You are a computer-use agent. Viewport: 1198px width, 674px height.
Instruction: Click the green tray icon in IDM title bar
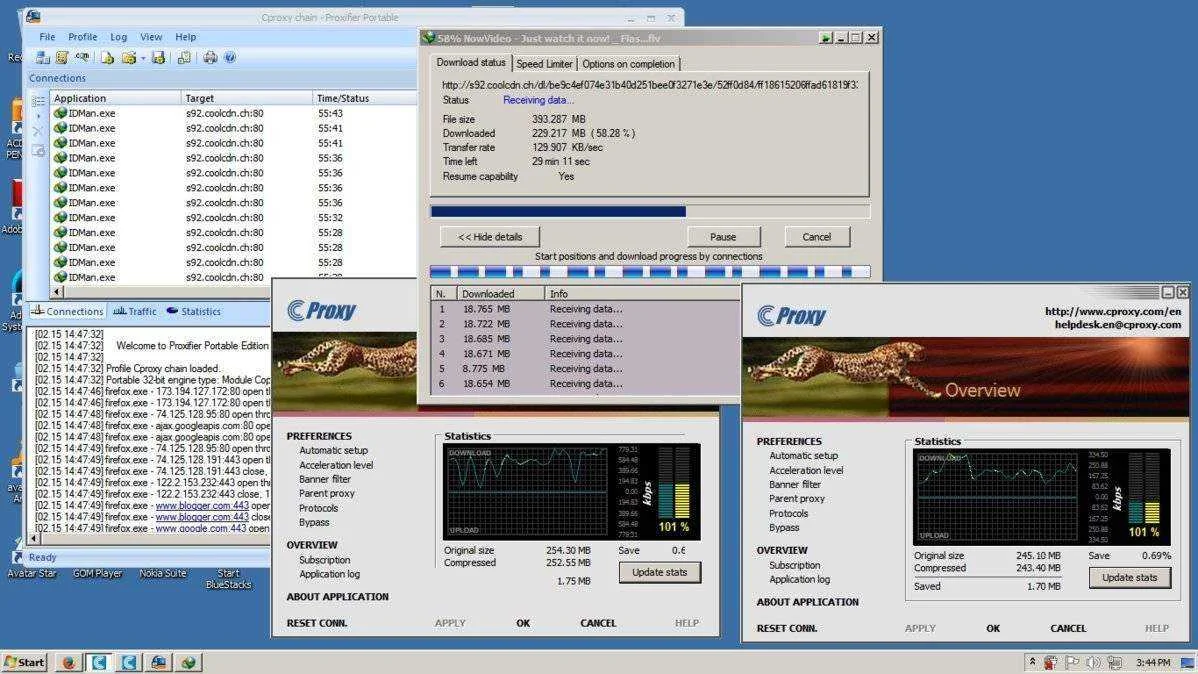pyautogui.click(x=825, y=37)
